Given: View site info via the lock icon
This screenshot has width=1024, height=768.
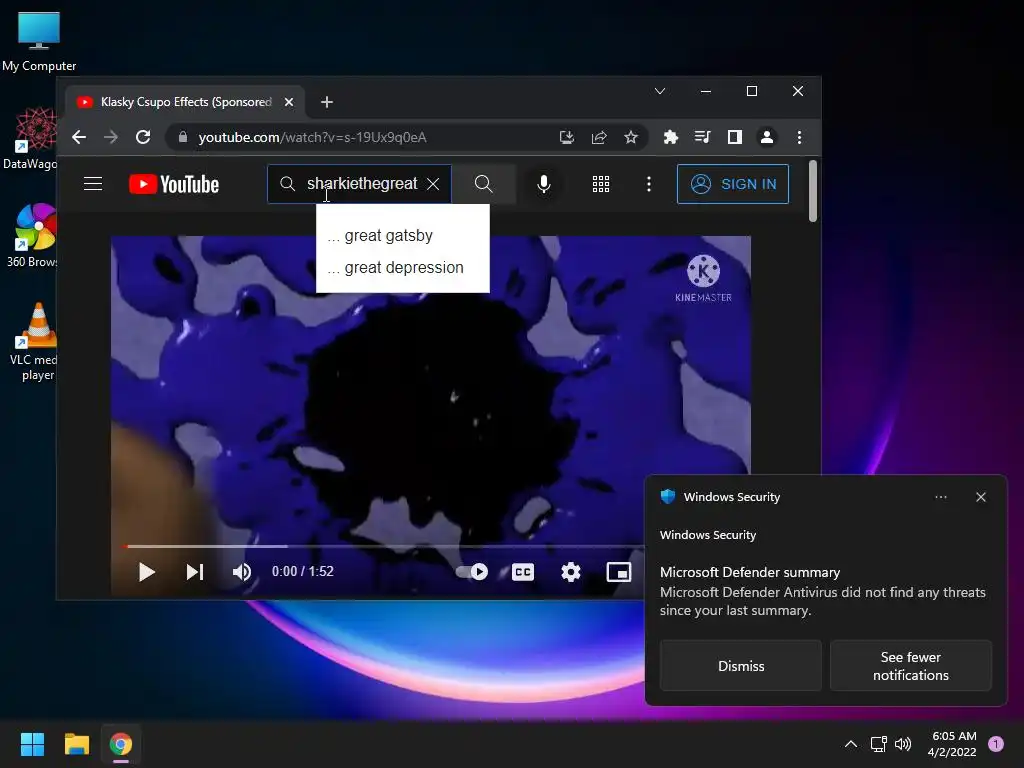Looking at the screenshot, I should click(x=183, y=137).
